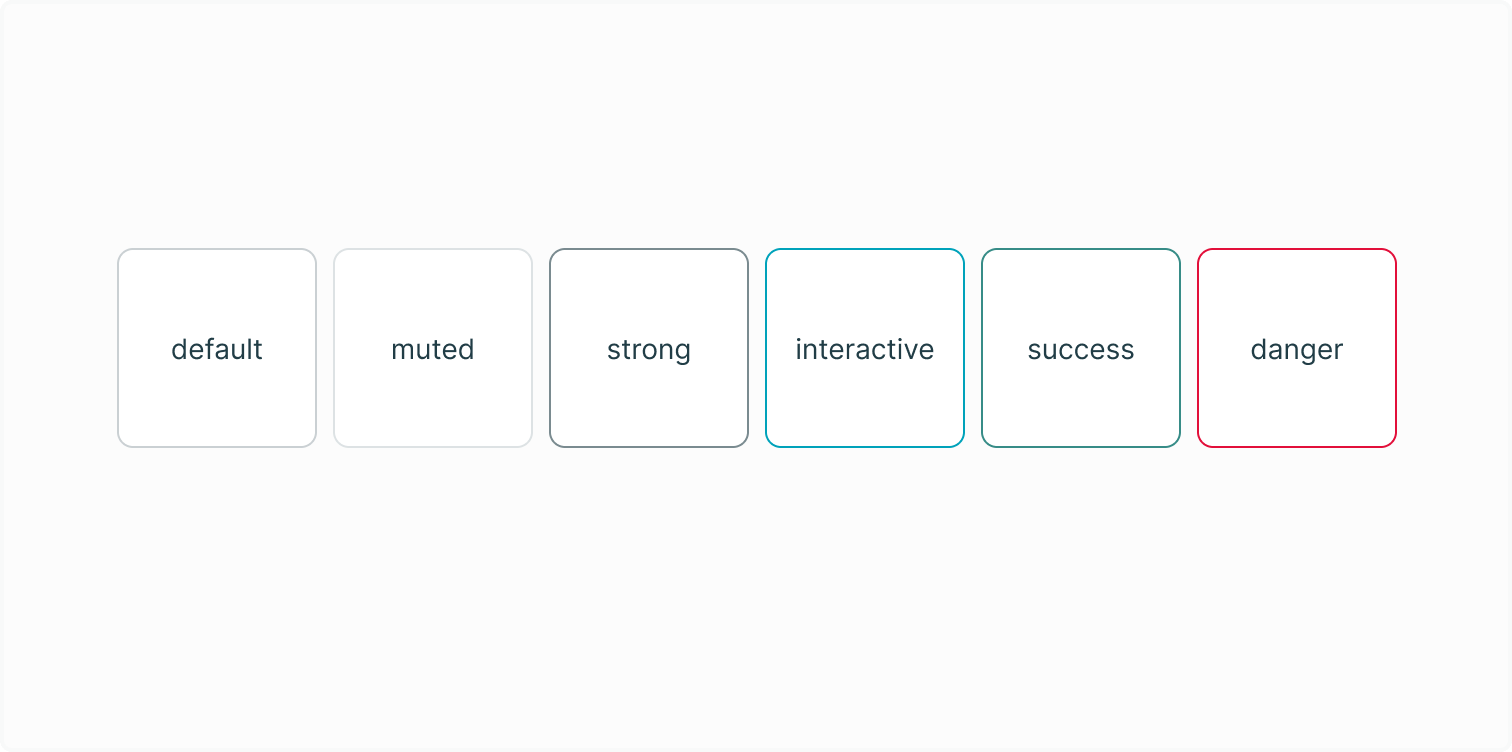The width and height of the screenshot is (1512, 752).
Task: Click the "default" text label
Action: (x=217, y=350)
